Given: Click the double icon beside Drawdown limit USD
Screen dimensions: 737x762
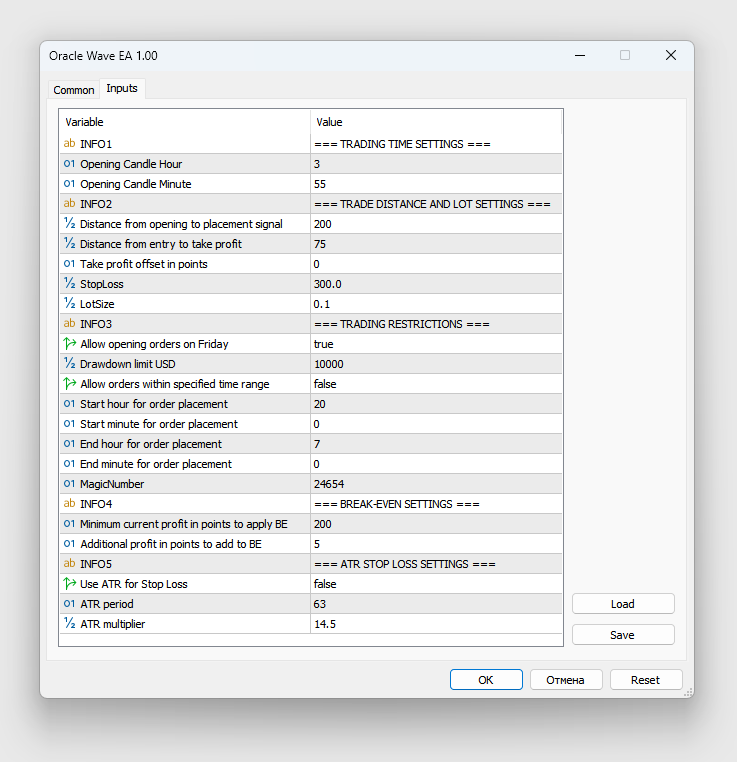Looking at the screenshot, I should coord(70,364).
